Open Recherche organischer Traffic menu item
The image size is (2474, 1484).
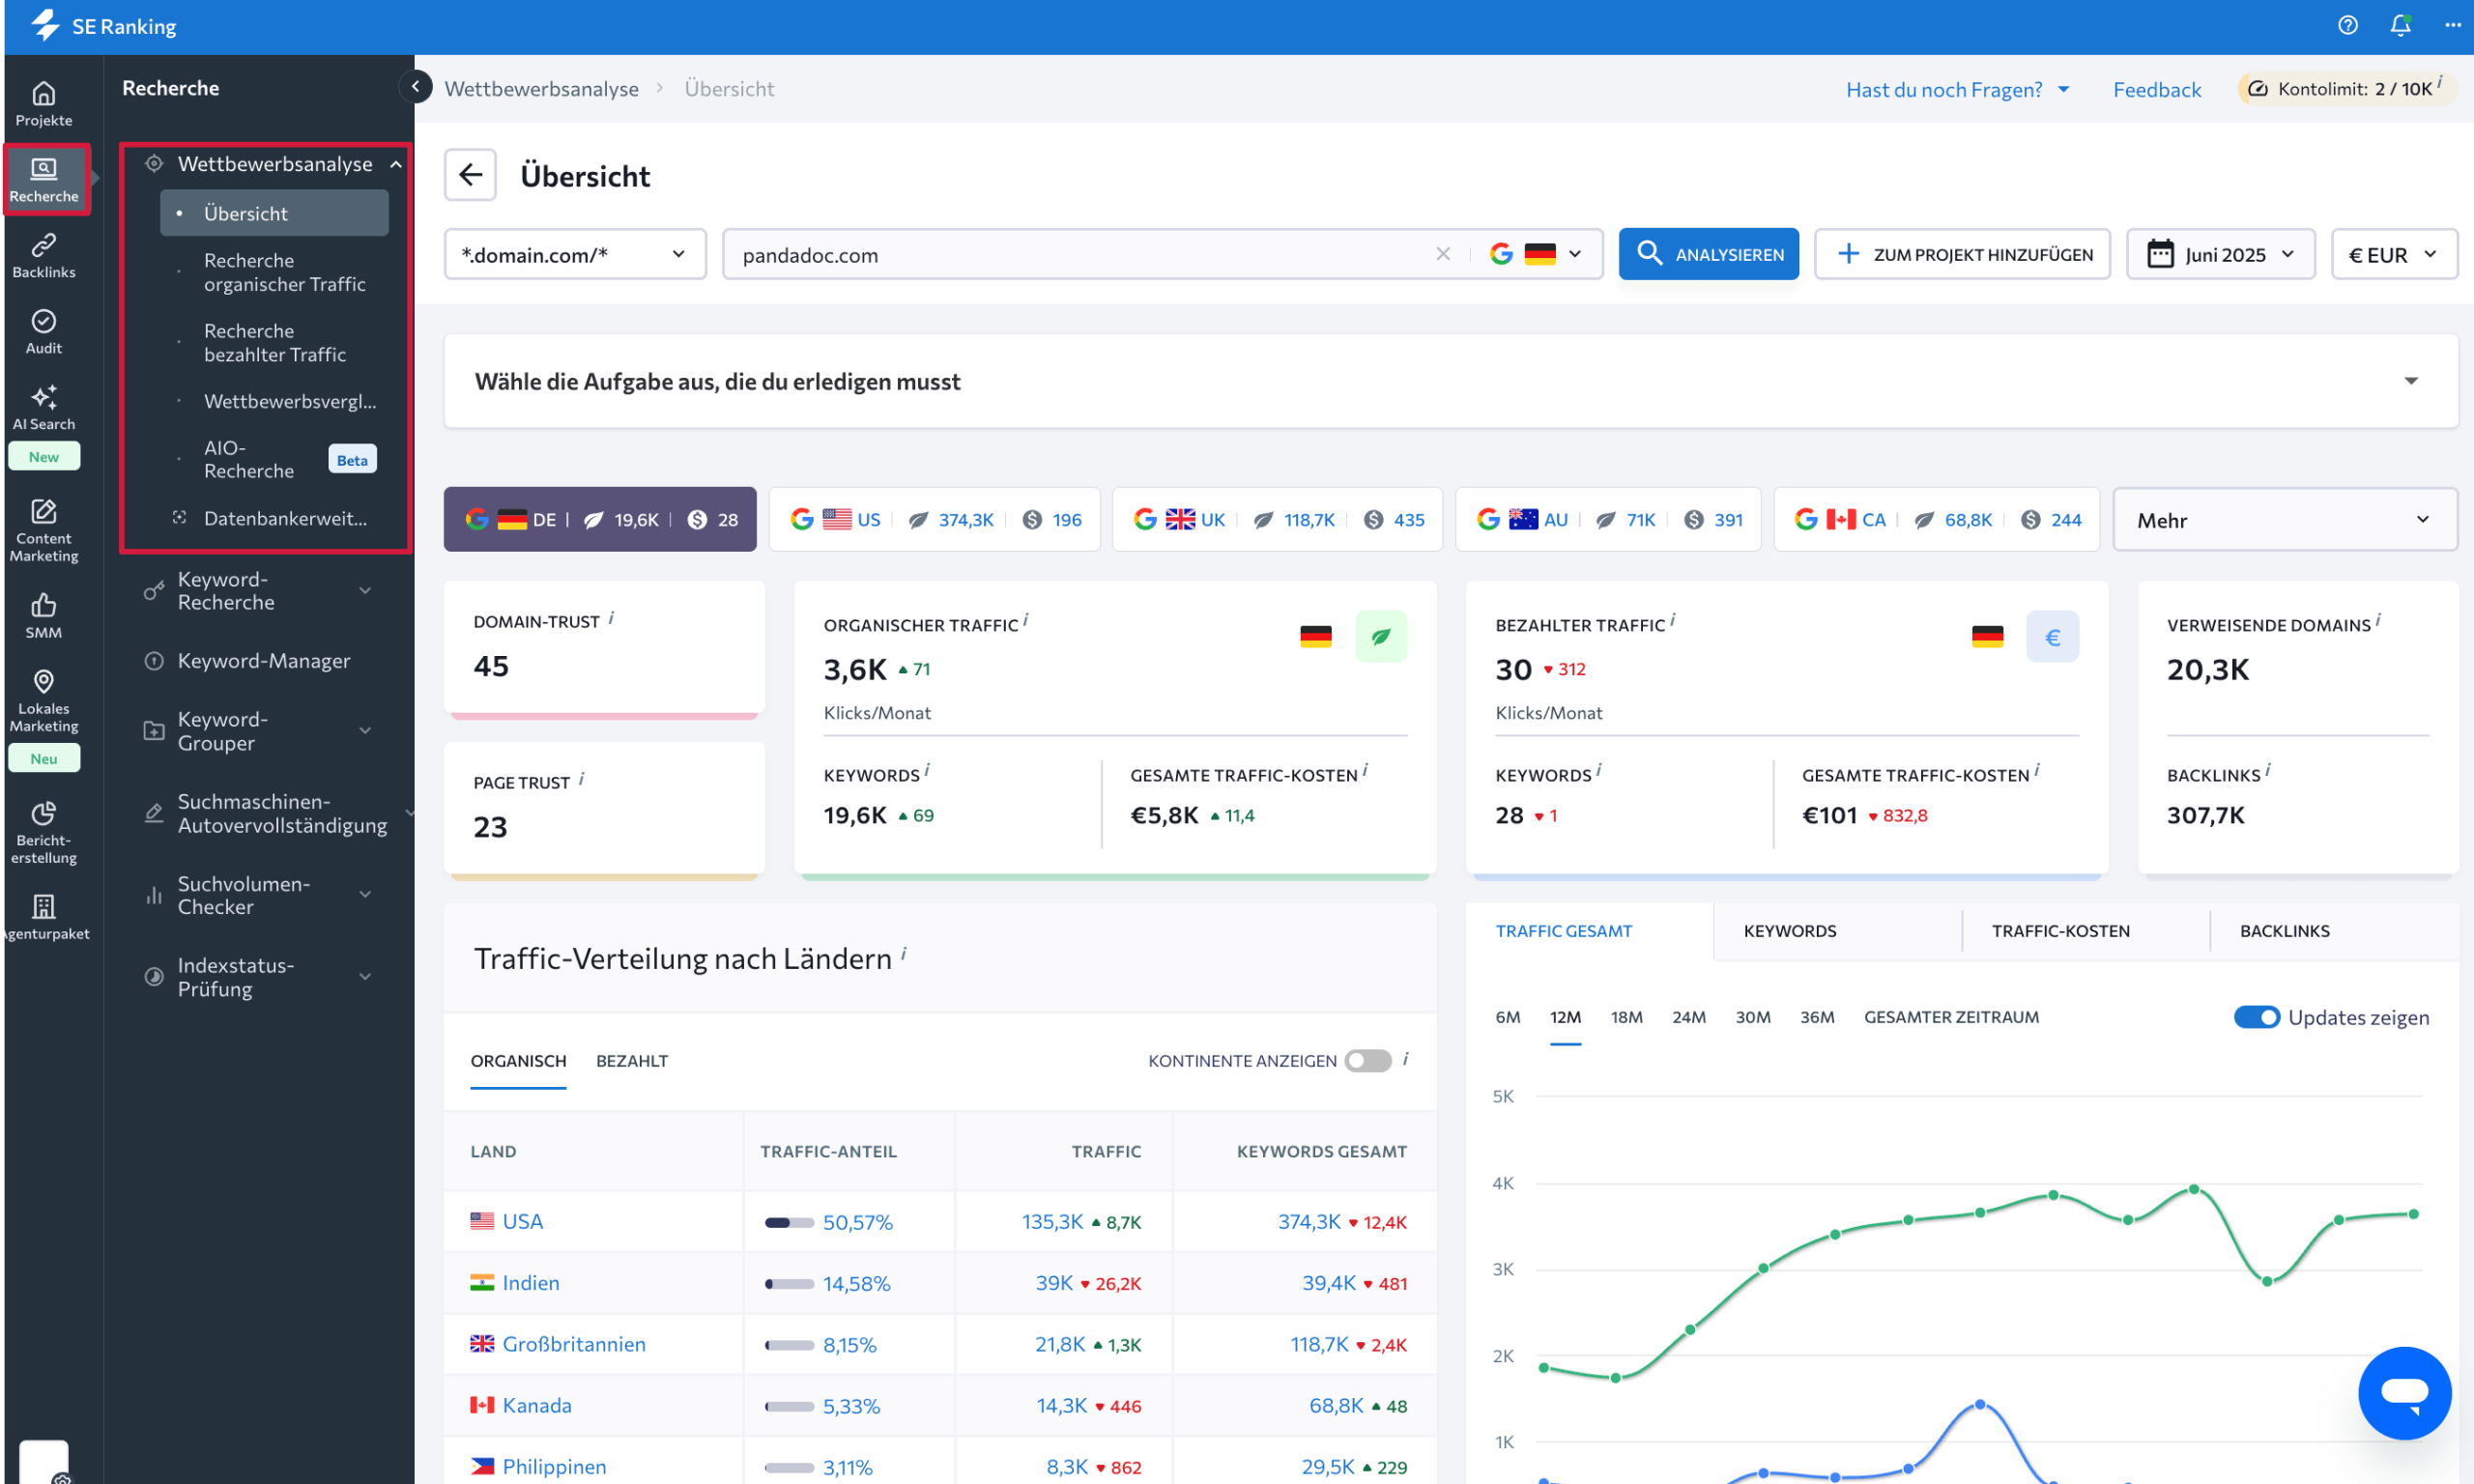(x=284, y=272)
